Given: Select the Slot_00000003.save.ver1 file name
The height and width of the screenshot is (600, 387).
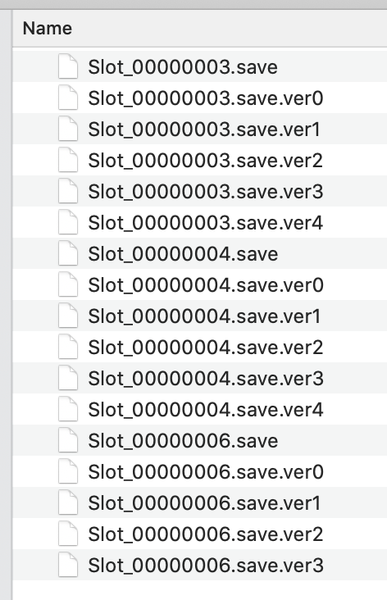Looking at the screenshot, I should pyautogui.click(x=204, y=129).
